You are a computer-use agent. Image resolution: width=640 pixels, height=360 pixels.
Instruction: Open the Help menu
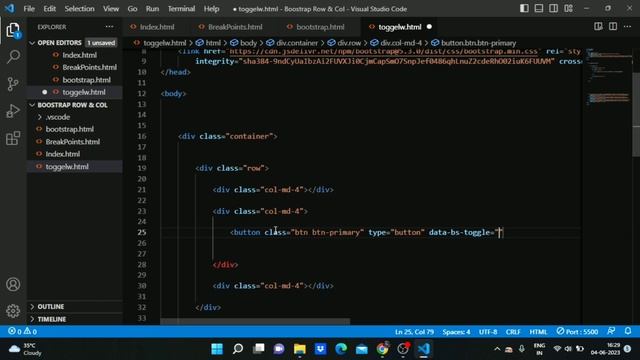211,9
